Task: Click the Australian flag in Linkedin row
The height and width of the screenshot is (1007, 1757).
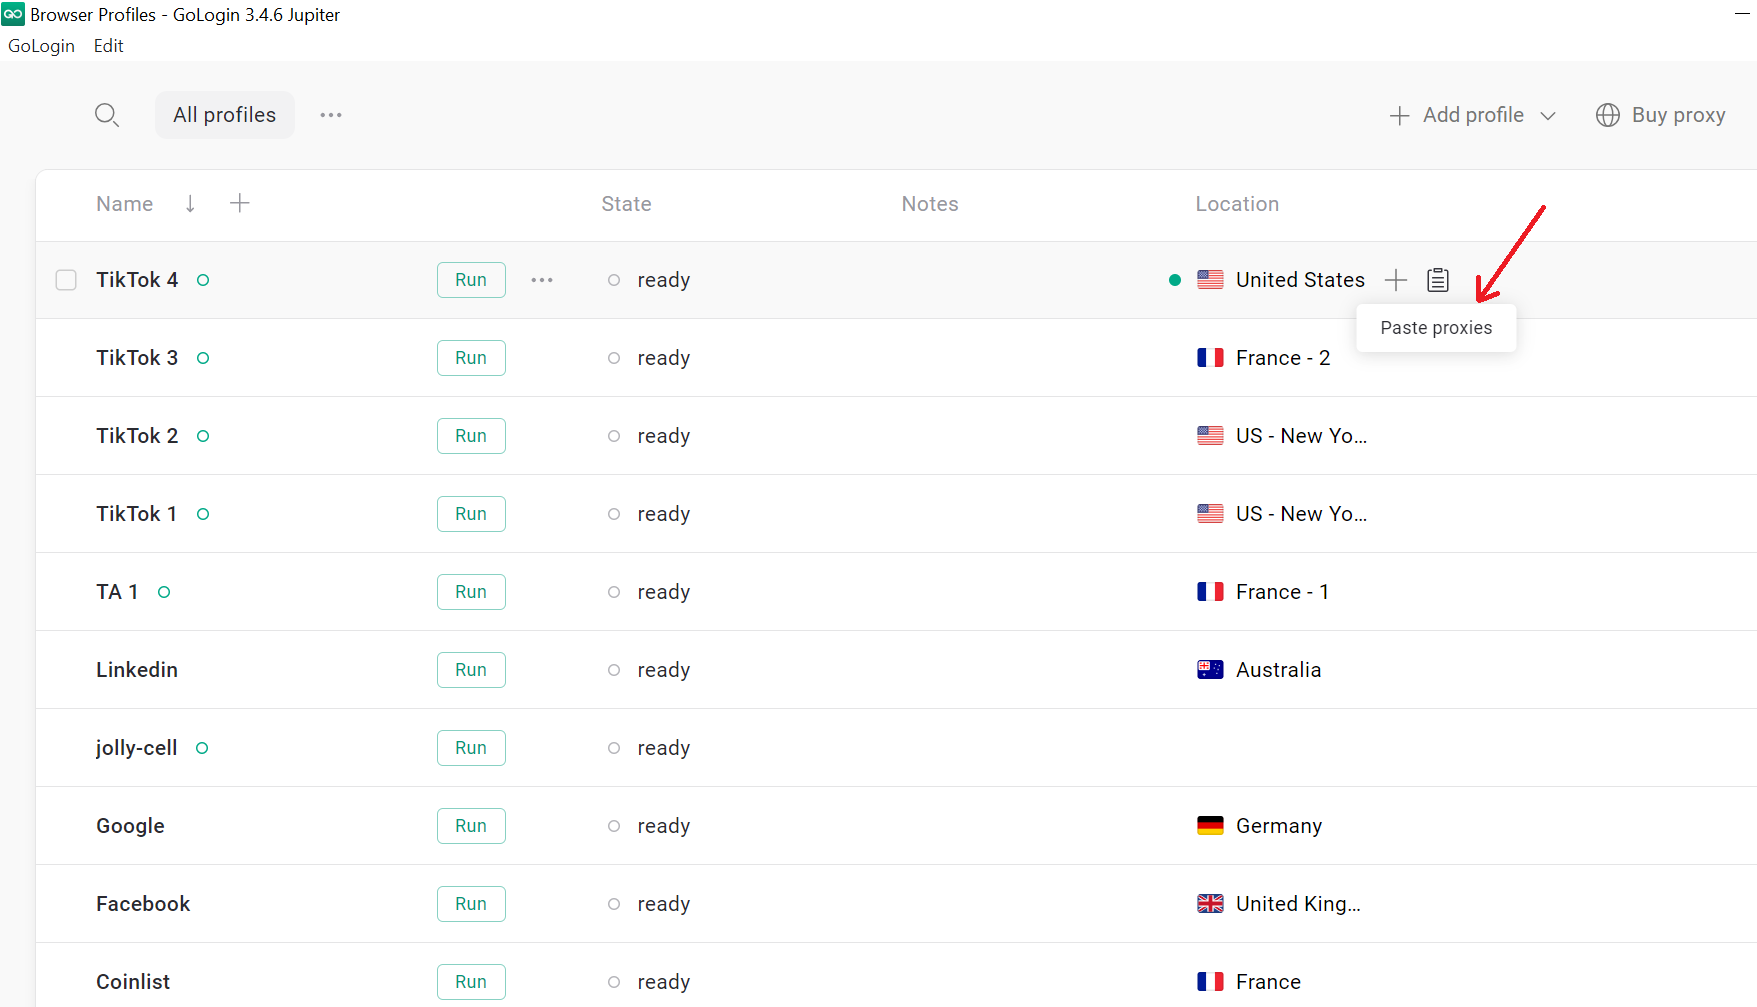Action: pos(1210,670)
